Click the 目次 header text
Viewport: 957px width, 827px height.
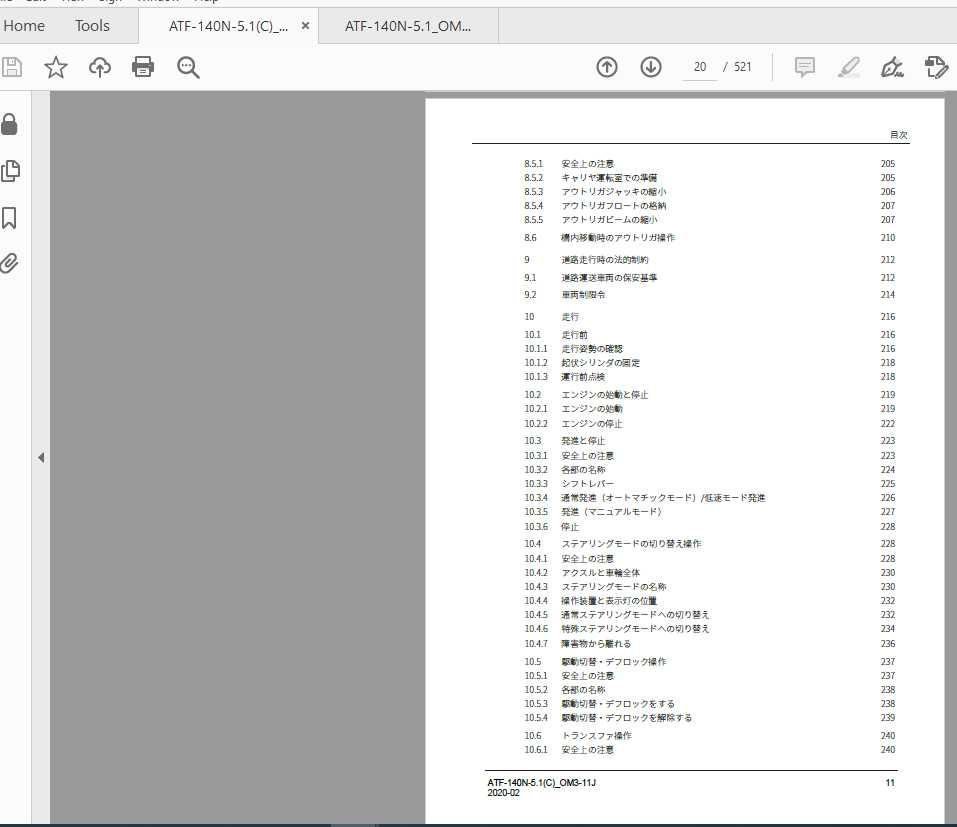(898, 135)
